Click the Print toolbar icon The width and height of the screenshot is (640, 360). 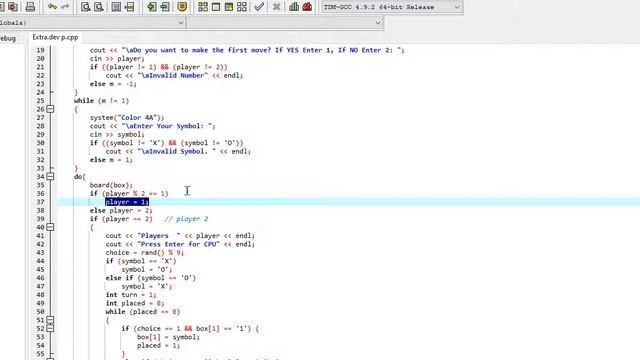[x=30, y=7]
